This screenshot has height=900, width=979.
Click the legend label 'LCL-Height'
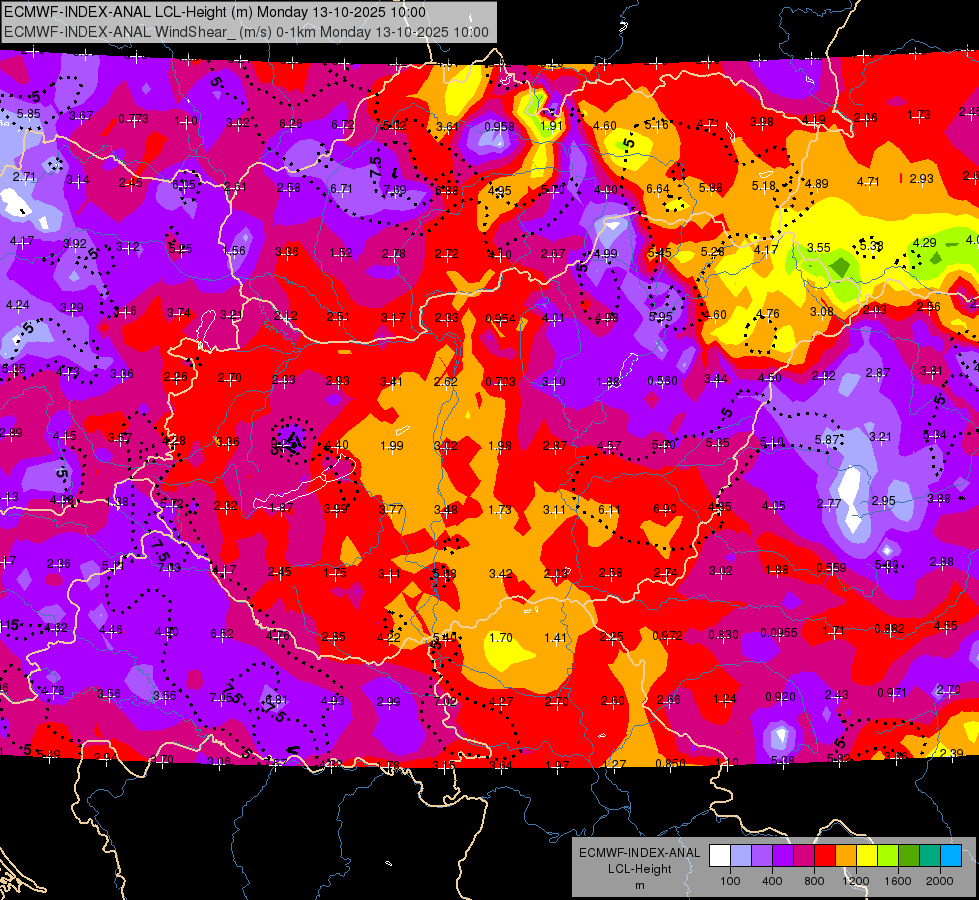click(x=639, y=869)
